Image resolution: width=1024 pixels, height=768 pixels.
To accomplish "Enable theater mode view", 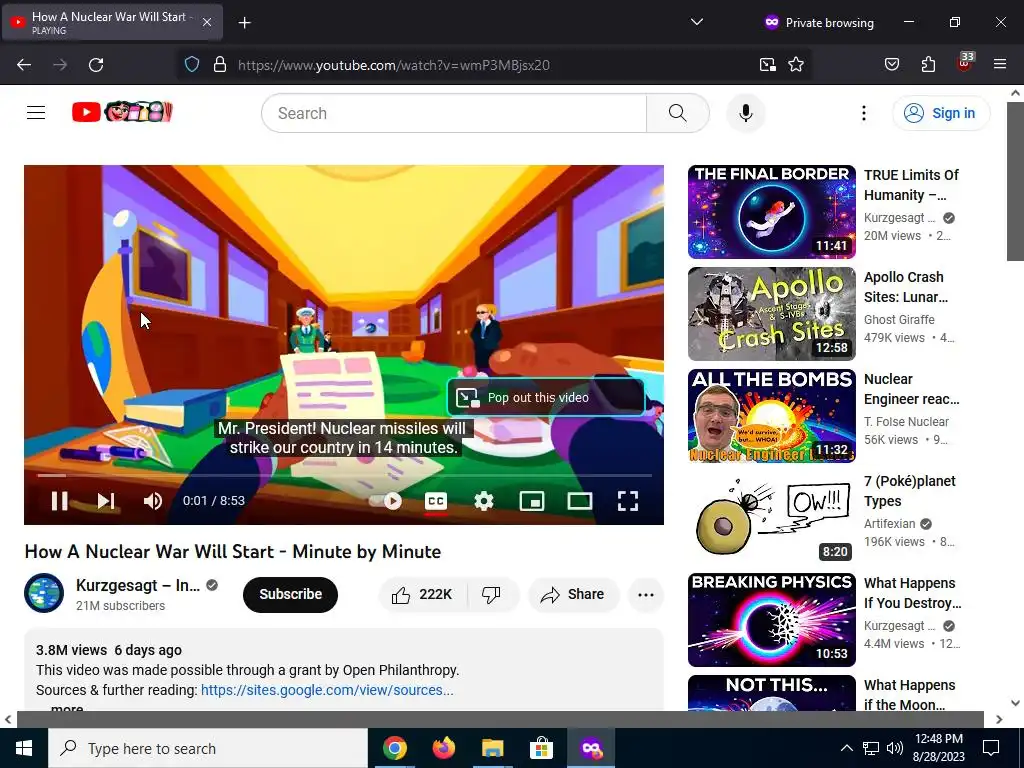I will (579, 501).
